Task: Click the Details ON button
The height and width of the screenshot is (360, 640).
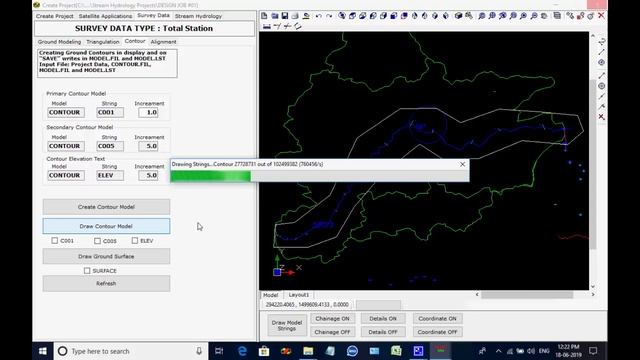Action: (383, 318)
